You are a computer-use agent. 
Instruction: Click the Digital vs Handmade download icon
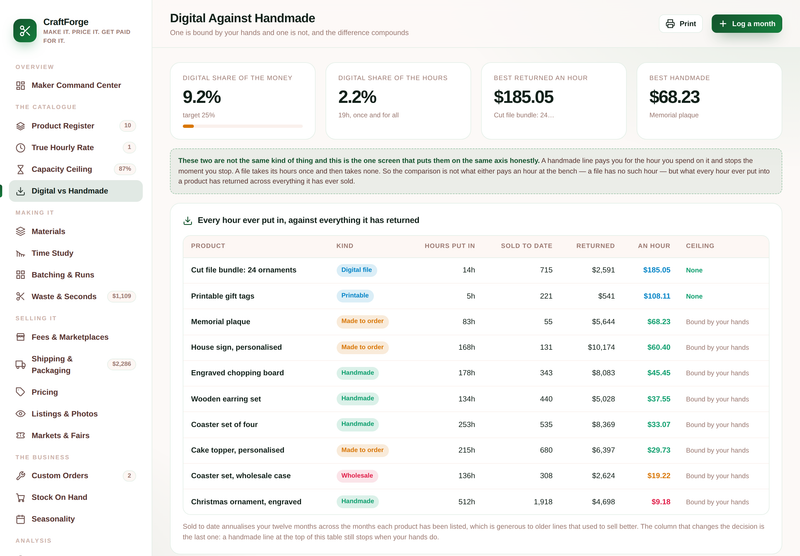20,191
